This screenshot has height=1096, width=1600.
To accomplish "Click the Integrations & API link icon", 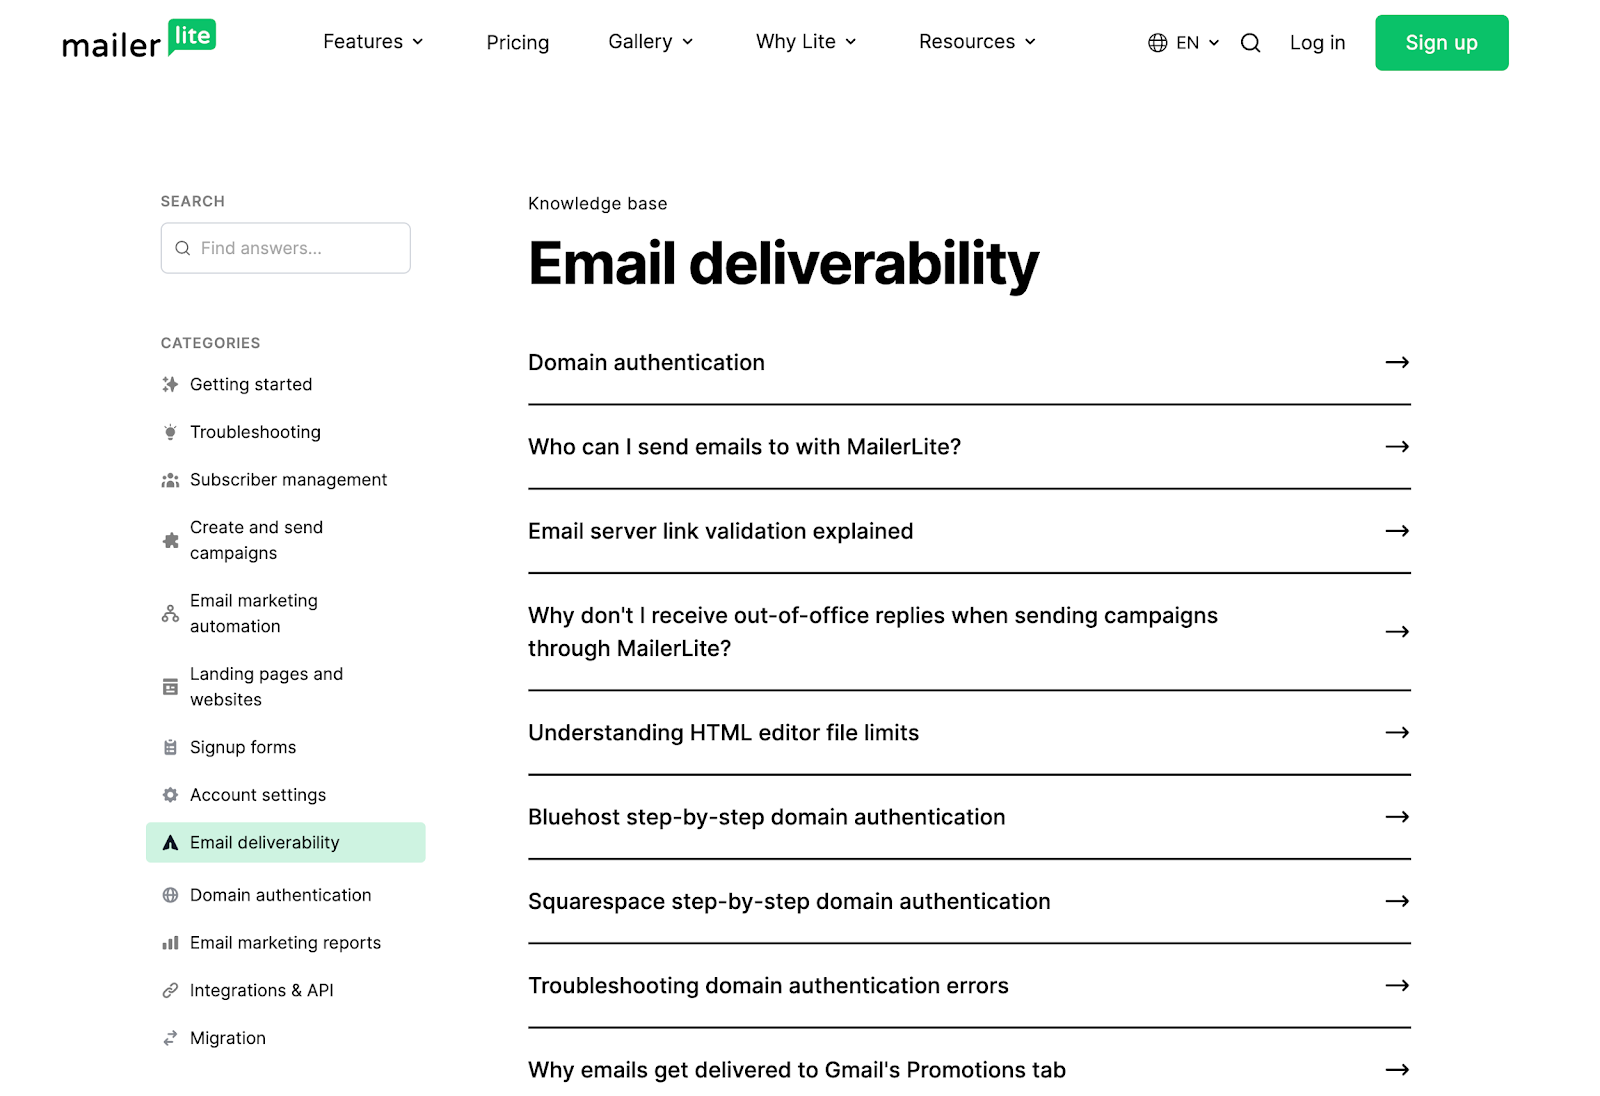I will click(x=170, y=990).
